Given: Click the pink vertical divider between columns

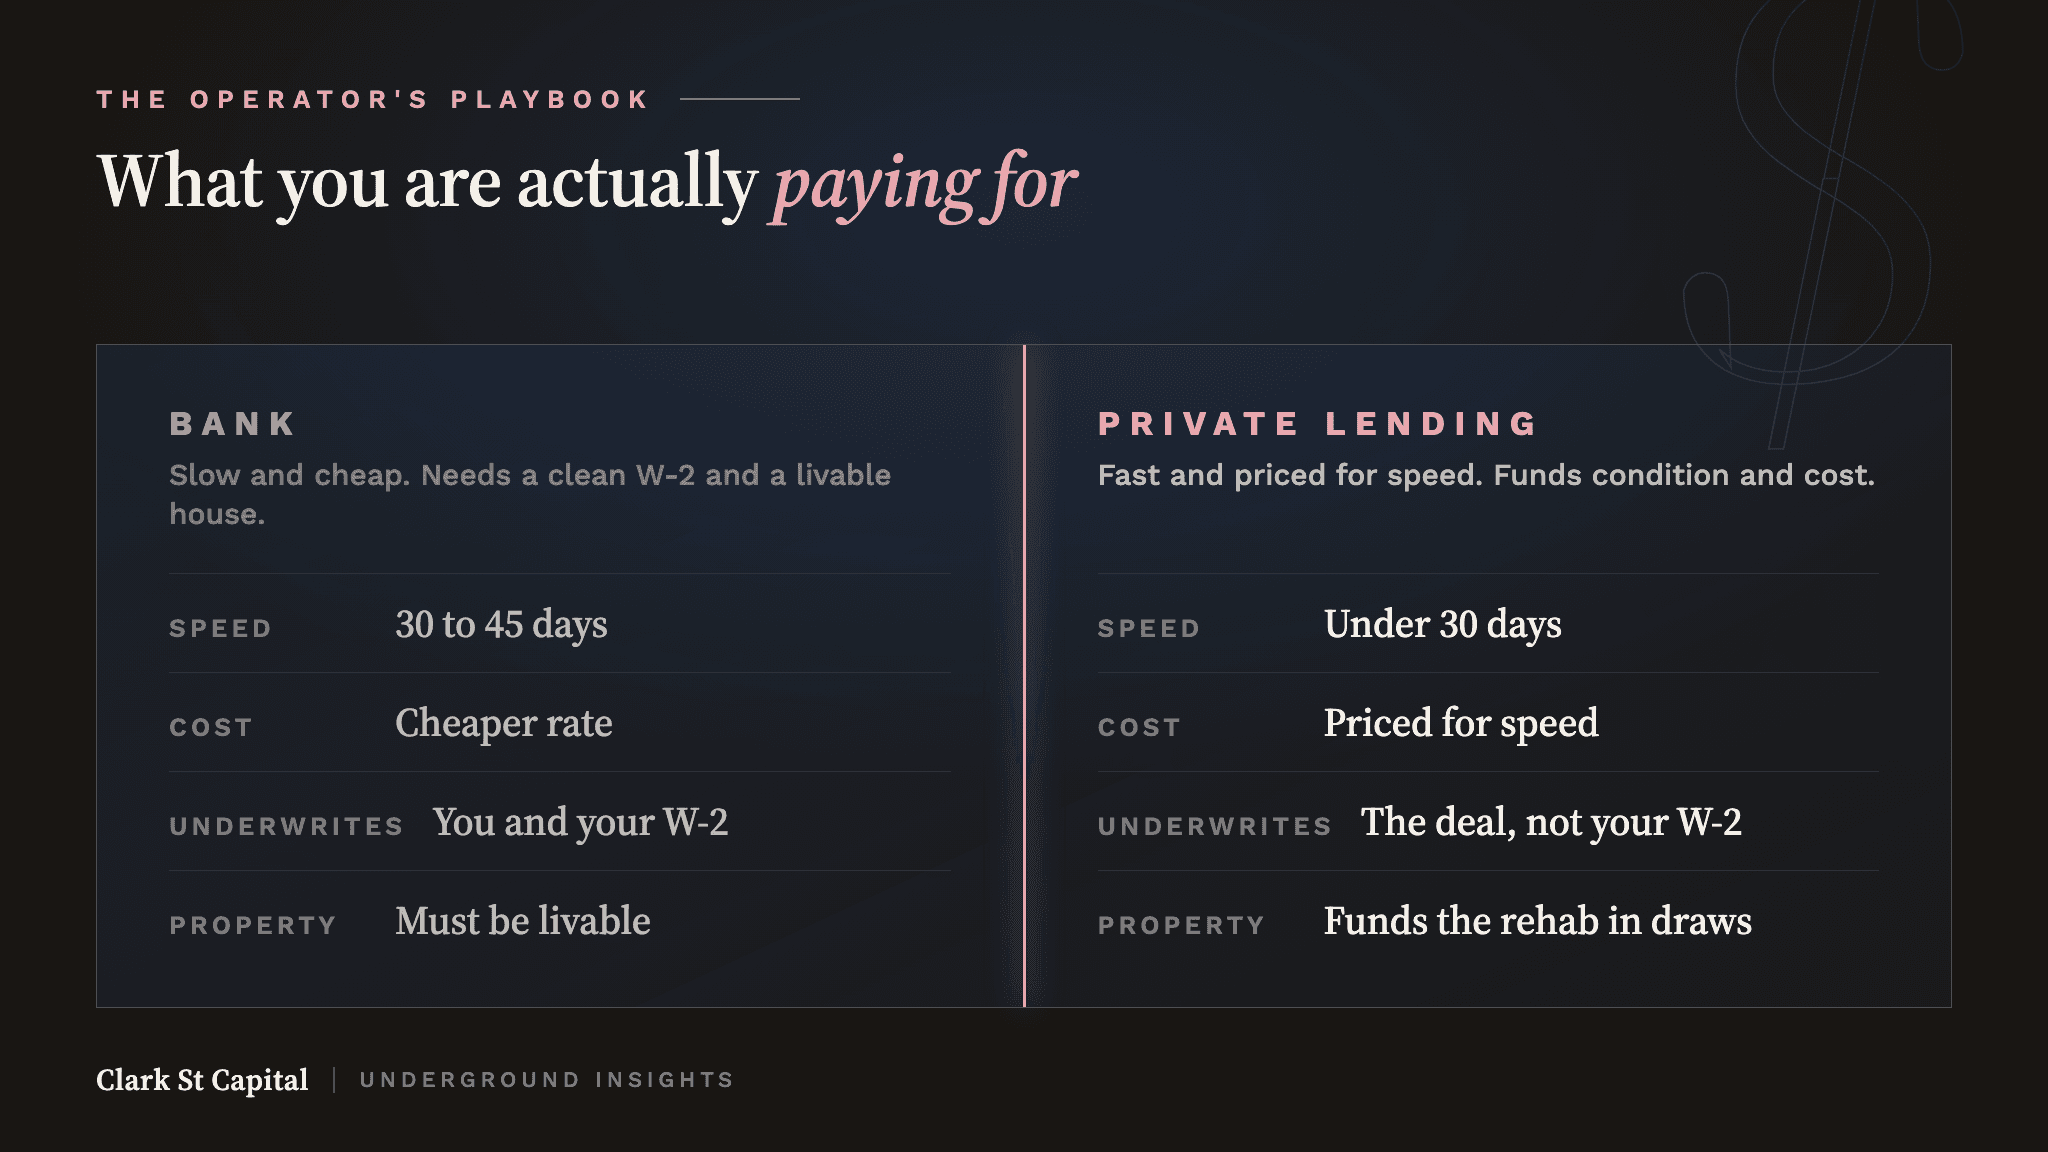Looking at the screenshot, I should pyautogui.click(x=1024, y=676).
